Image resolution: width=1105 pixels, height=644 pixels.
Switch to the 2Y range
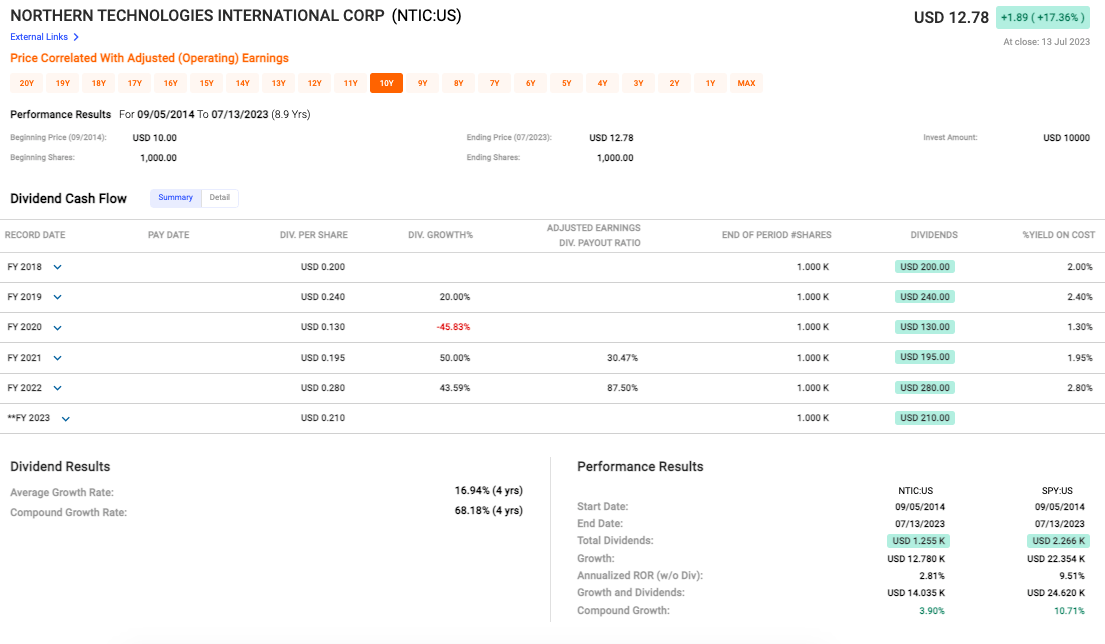click(x=674, y=83)
